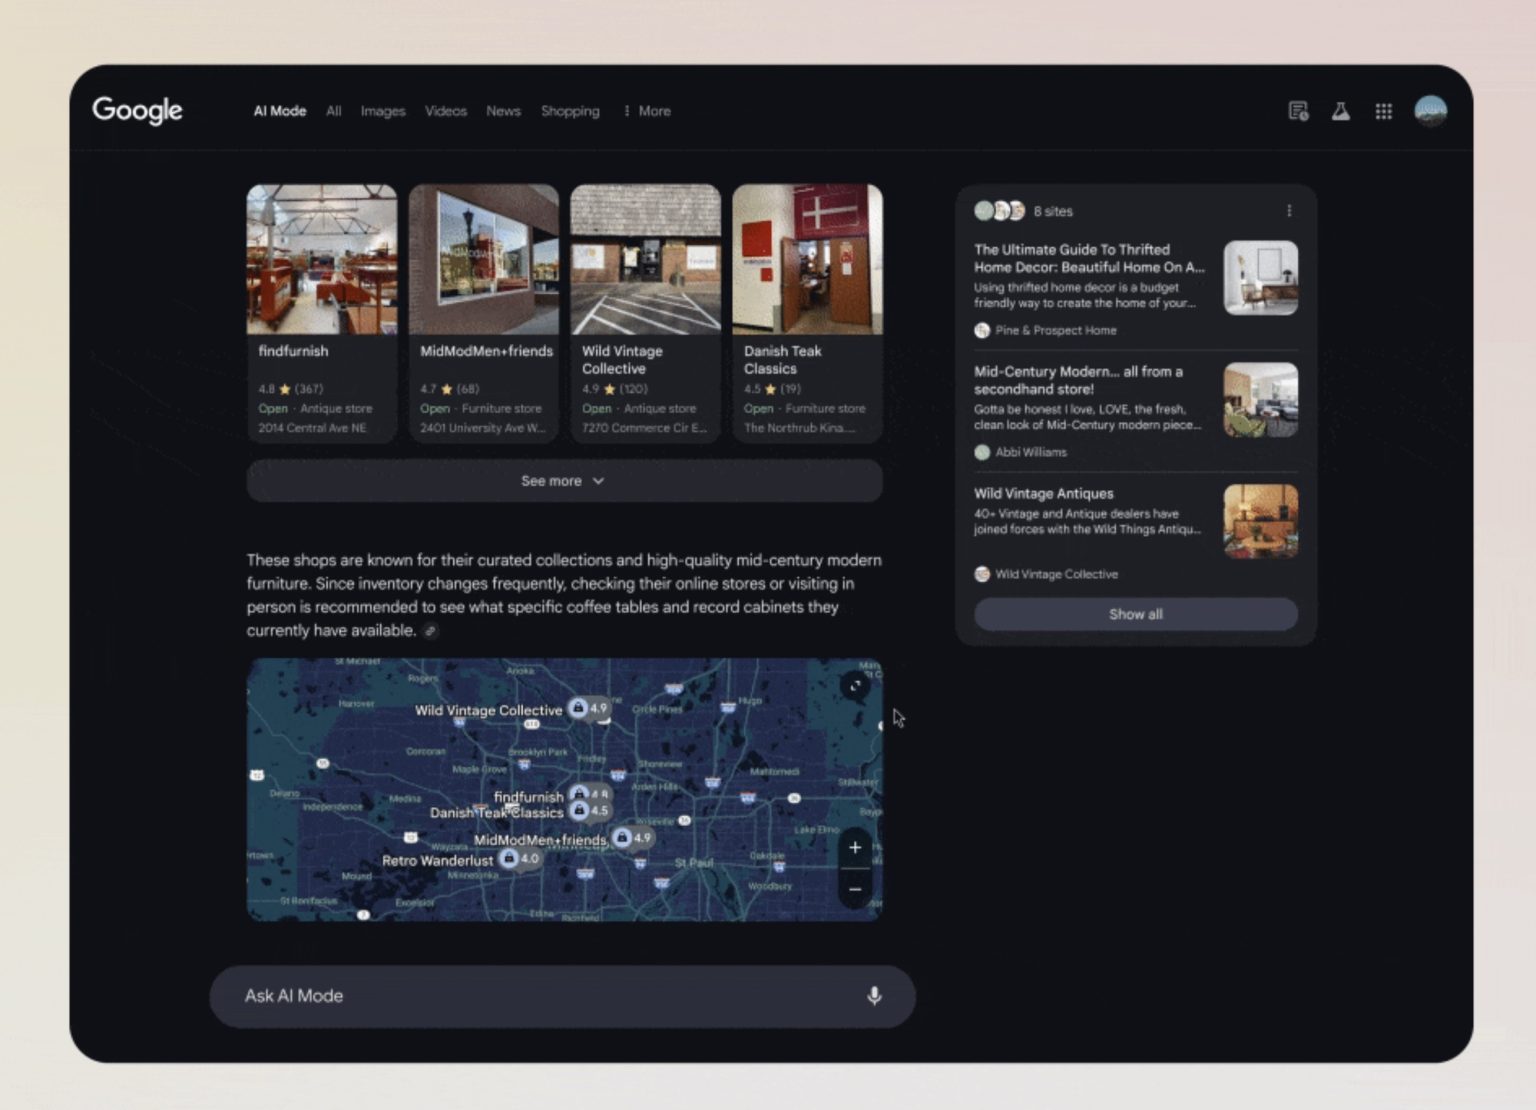Switch to the All results tab
The width and height of the screenshot is (1536, 1110).
point(334,111)
